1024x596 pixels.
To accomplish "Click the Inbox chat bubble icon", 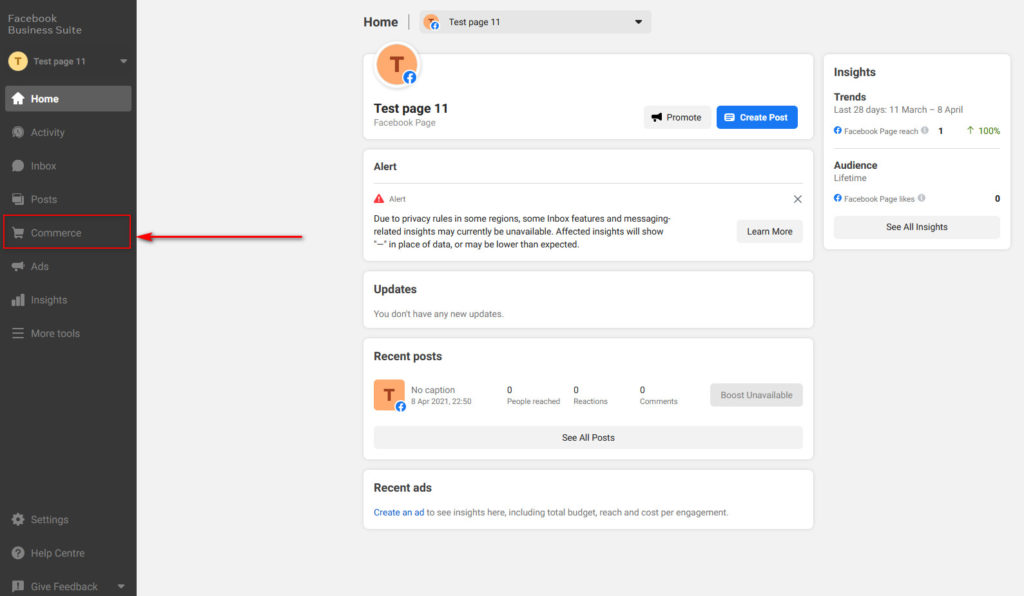I will point(18,166).
